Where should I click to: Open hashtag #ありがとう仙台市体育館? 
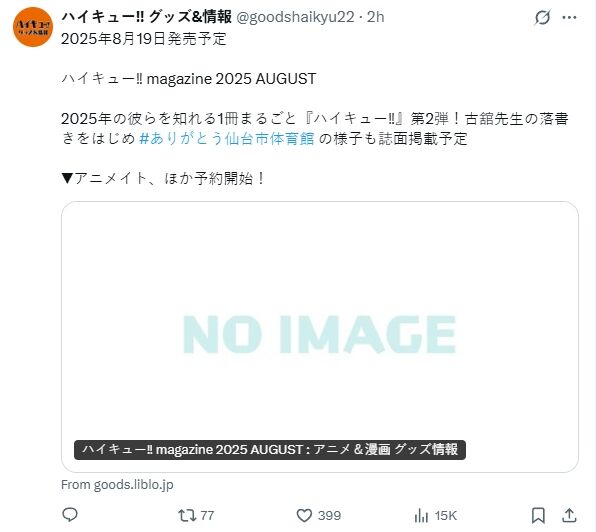pyautogui.click(x=227, y=139)
